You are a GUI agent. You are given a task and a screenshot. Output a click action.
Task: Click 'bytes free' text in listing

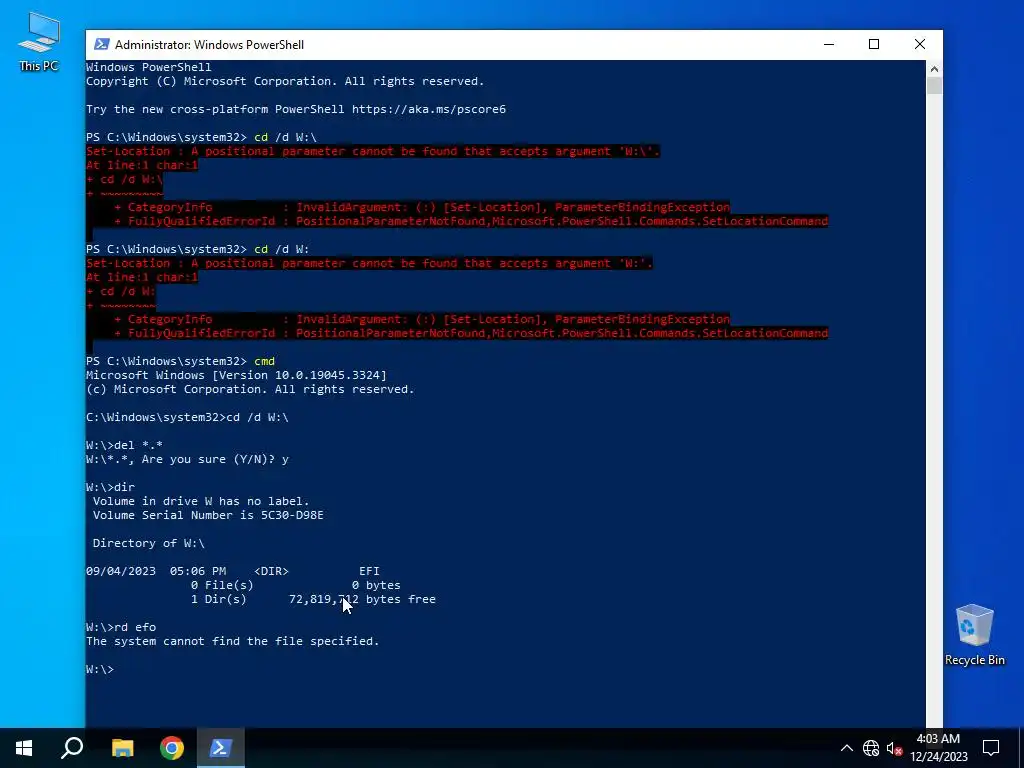(x=400, y=600)
